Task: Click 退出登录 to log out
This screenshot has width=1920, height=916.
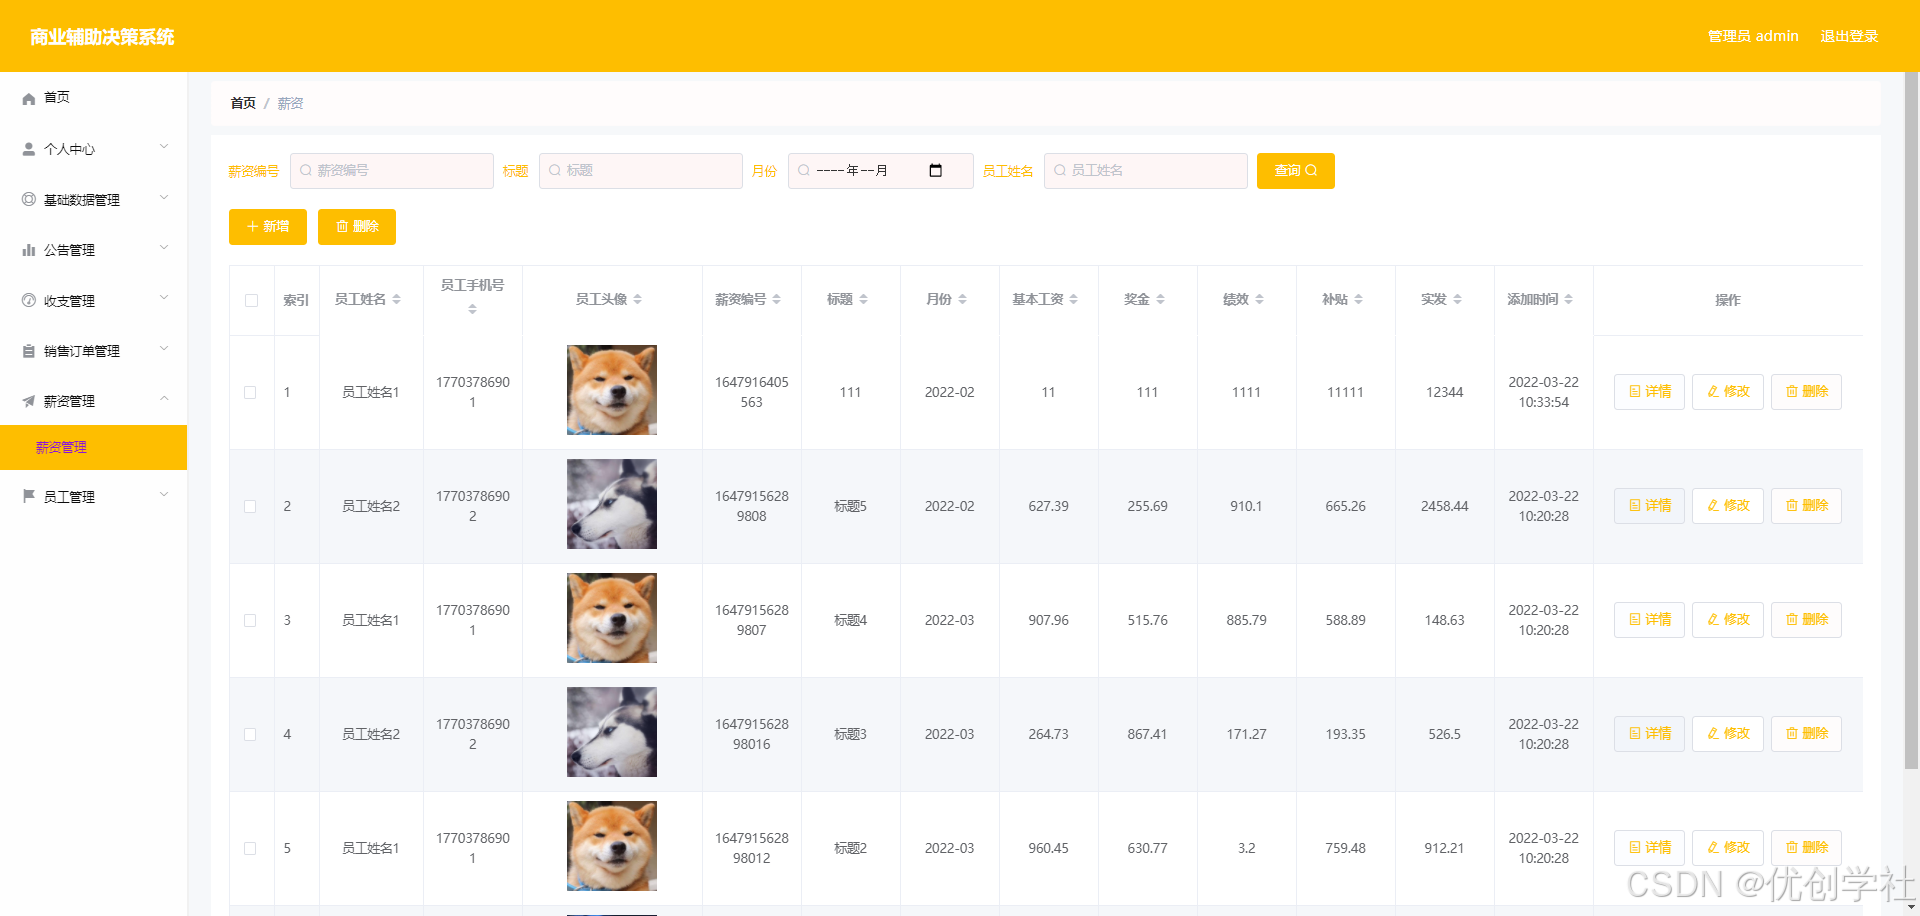Action: click(1849, 36)
